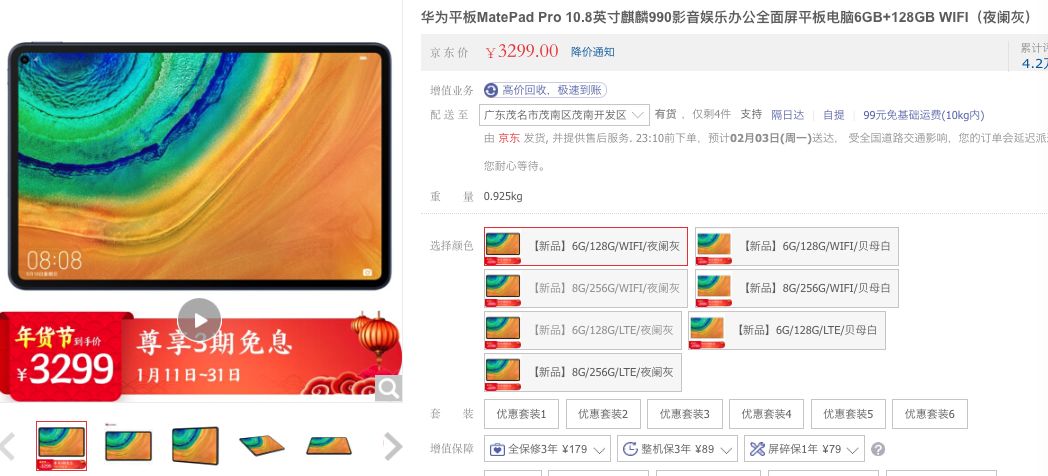
Task: Show next thumbnails with right arrow
Action: click(393, 447)
